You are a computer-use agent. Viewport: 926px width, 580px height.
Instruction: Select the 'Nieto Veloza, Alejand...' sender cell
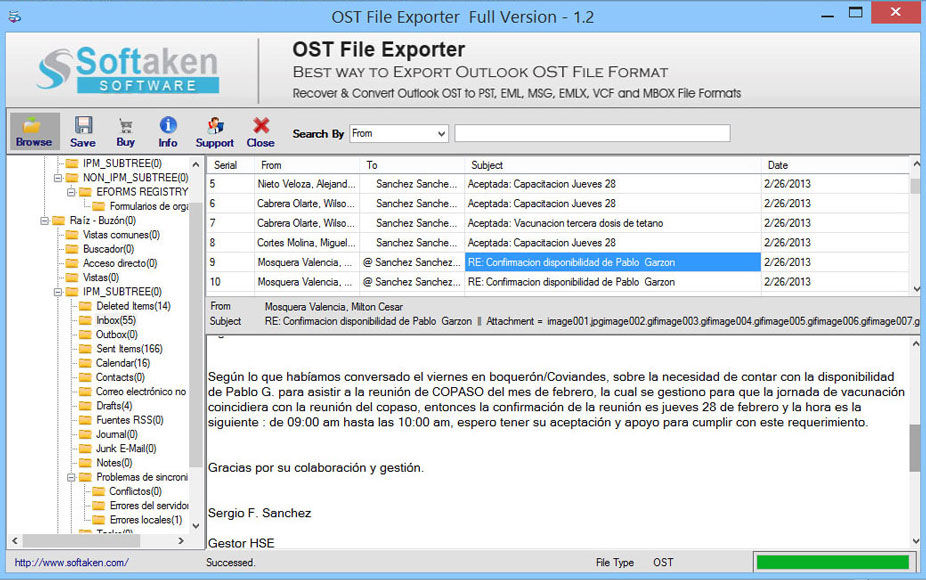307,184
